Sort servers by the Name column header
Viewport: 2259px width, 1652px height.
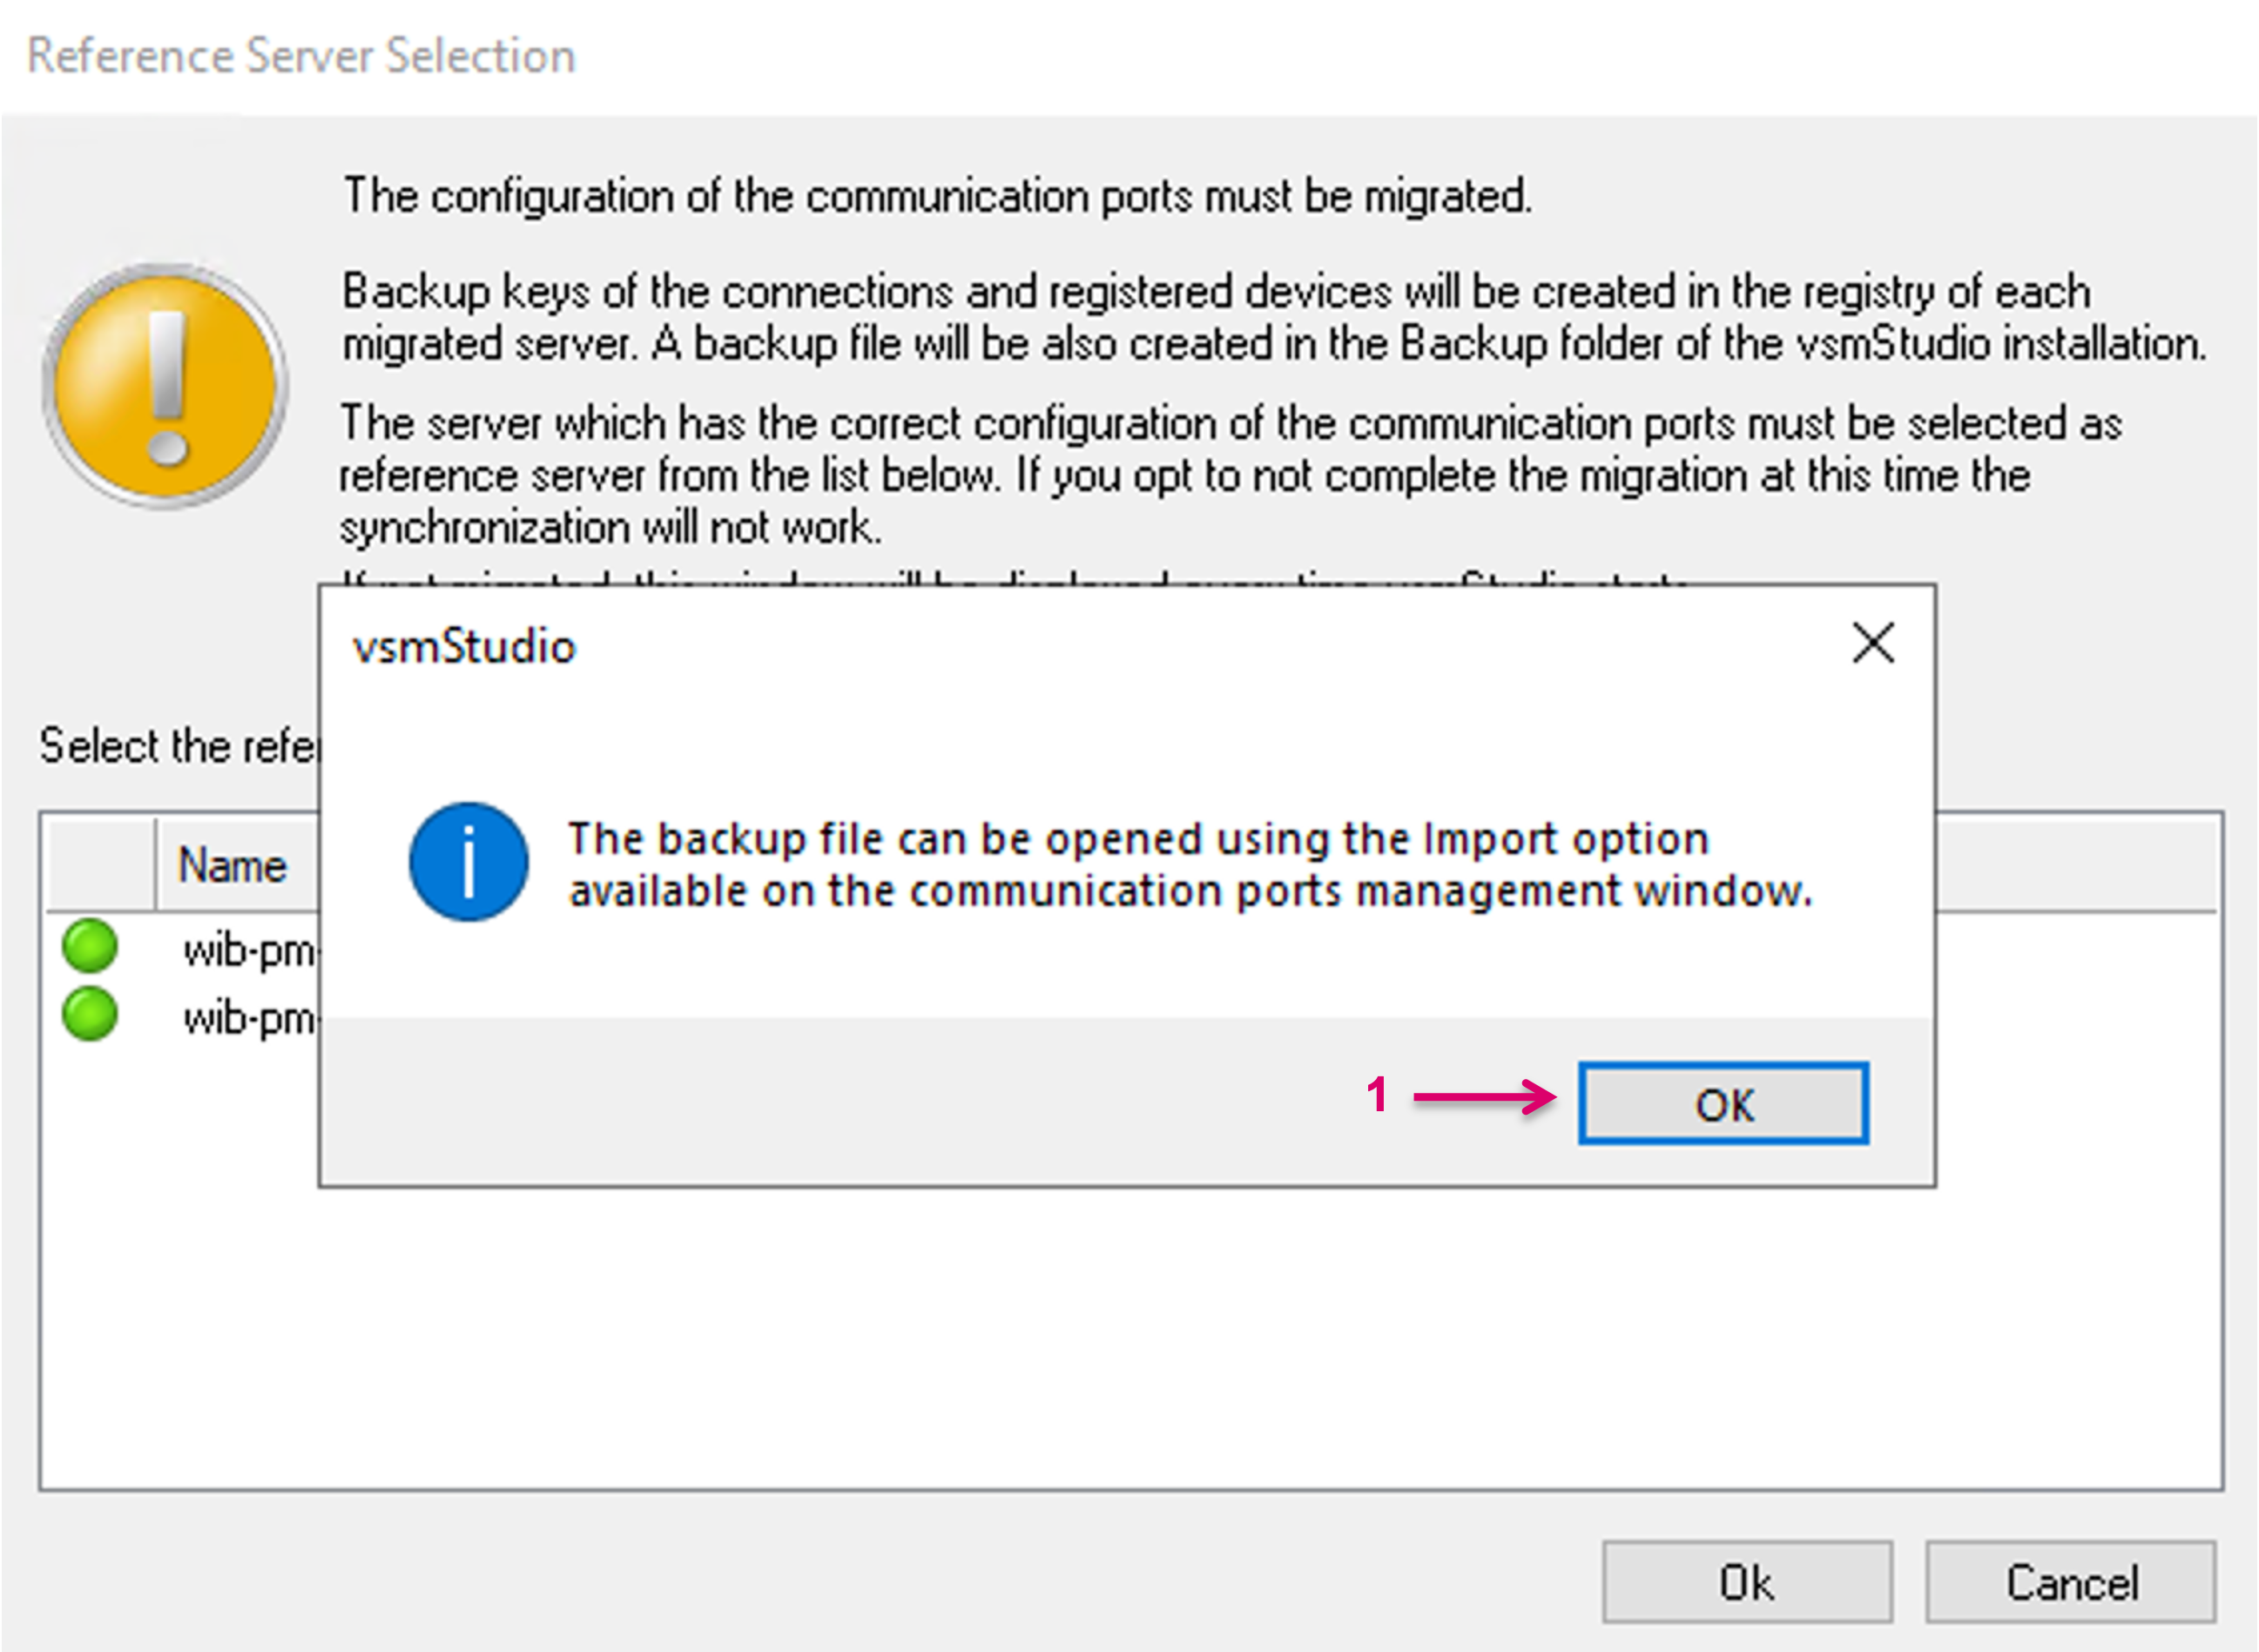pos(232,864)
